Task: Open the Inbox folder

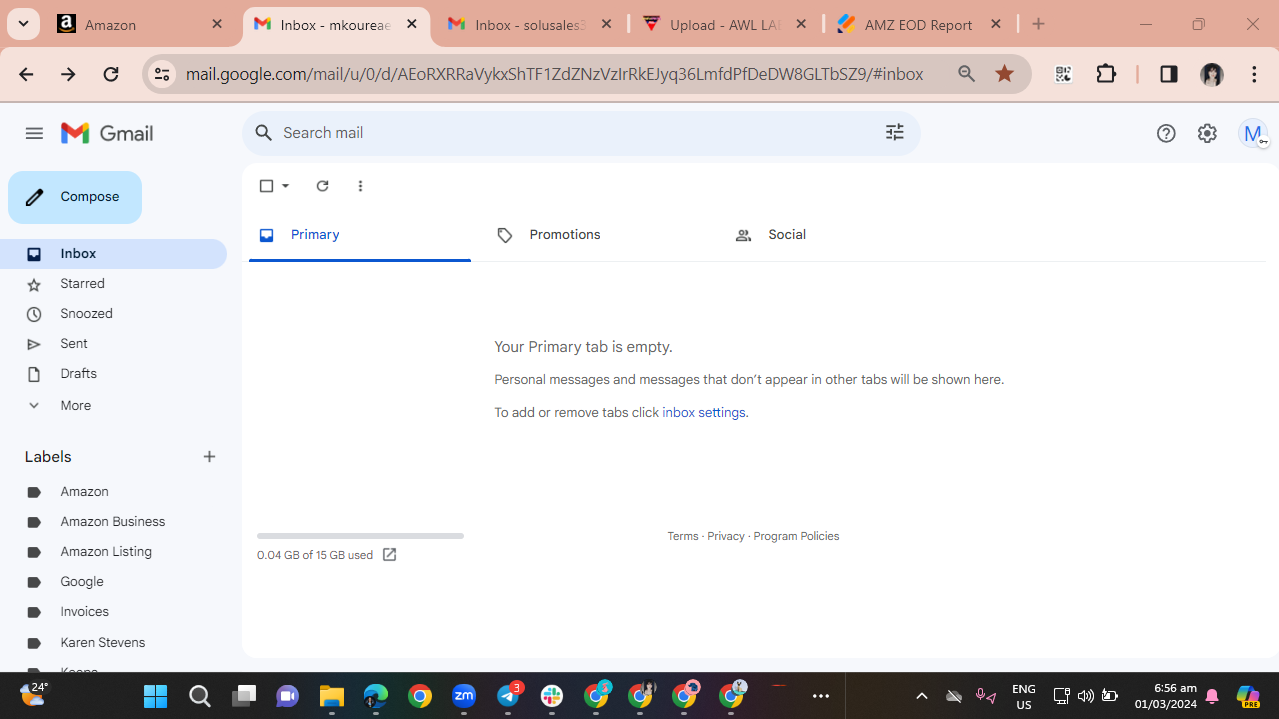Action: point(113,254)
